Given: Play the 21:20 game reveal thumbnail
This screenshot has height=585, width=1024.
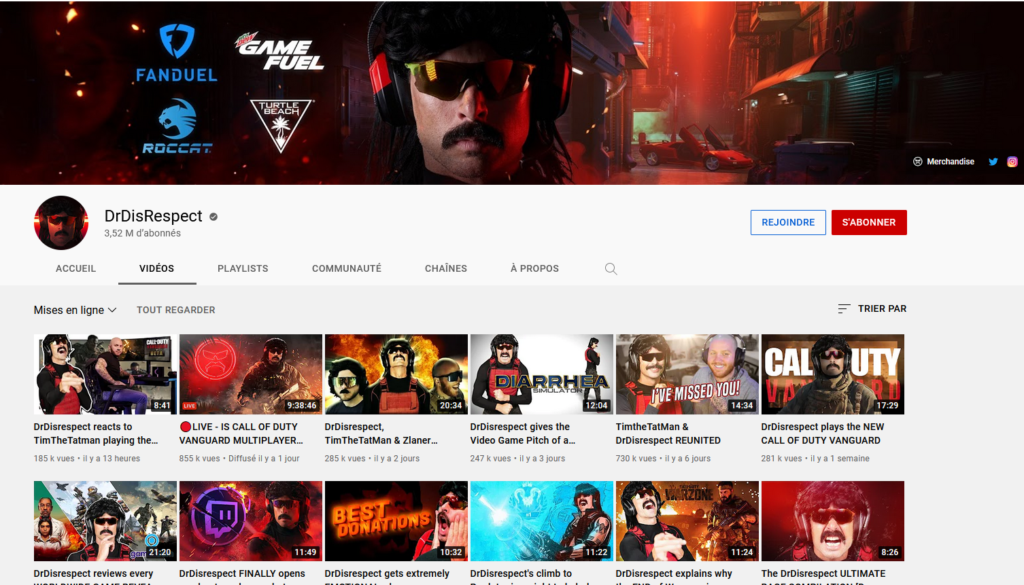Looking at the screenshot, I should coord(105,521).
